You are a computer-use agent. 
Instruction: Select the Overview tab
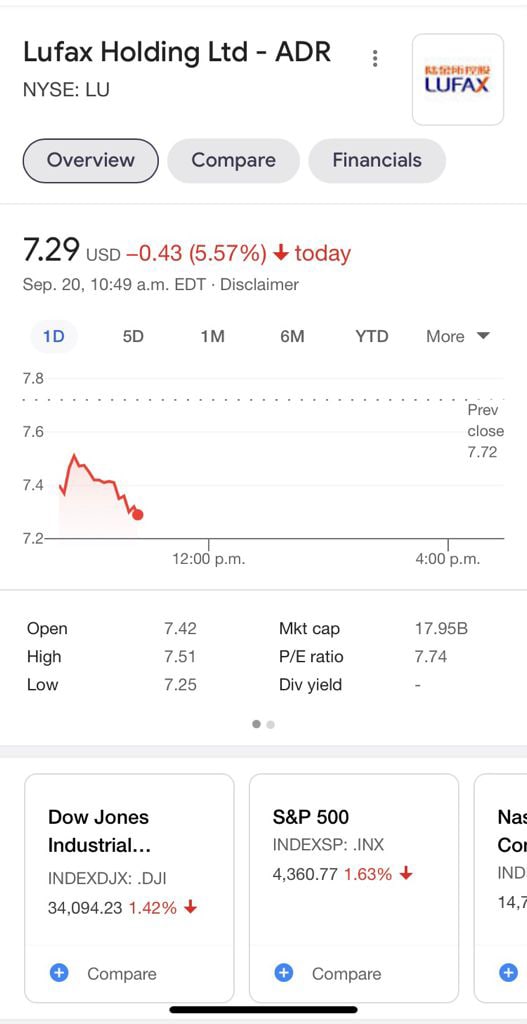(x=91, y=161)
